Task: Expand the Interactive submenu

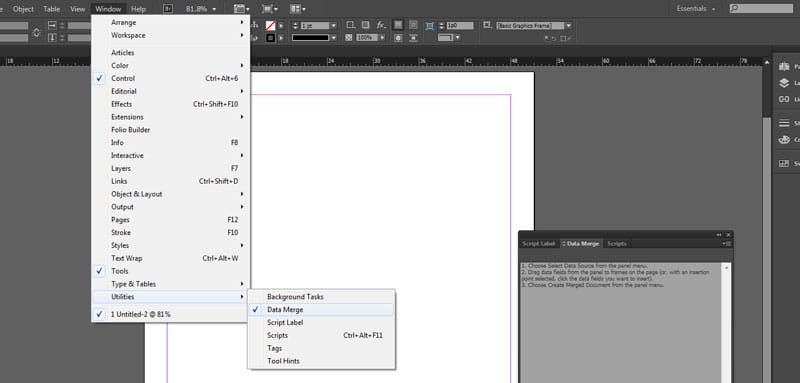Action: [171, 156]
